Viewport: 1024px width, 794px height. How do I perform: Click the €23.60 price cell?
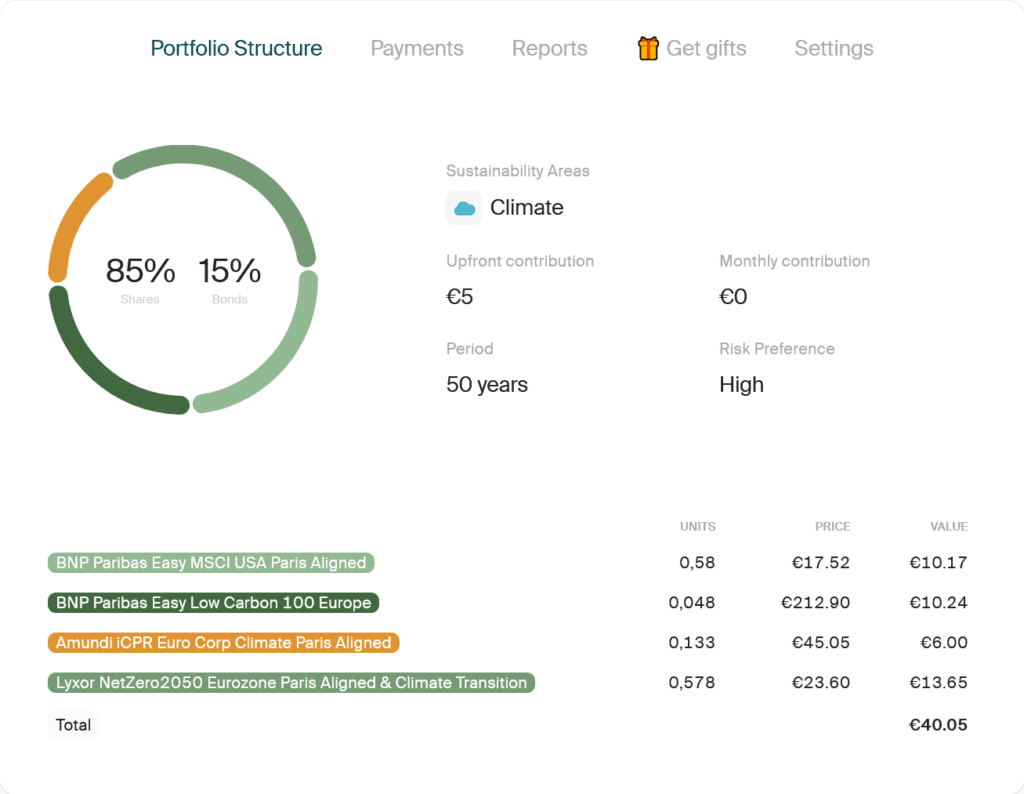point(821,682)
